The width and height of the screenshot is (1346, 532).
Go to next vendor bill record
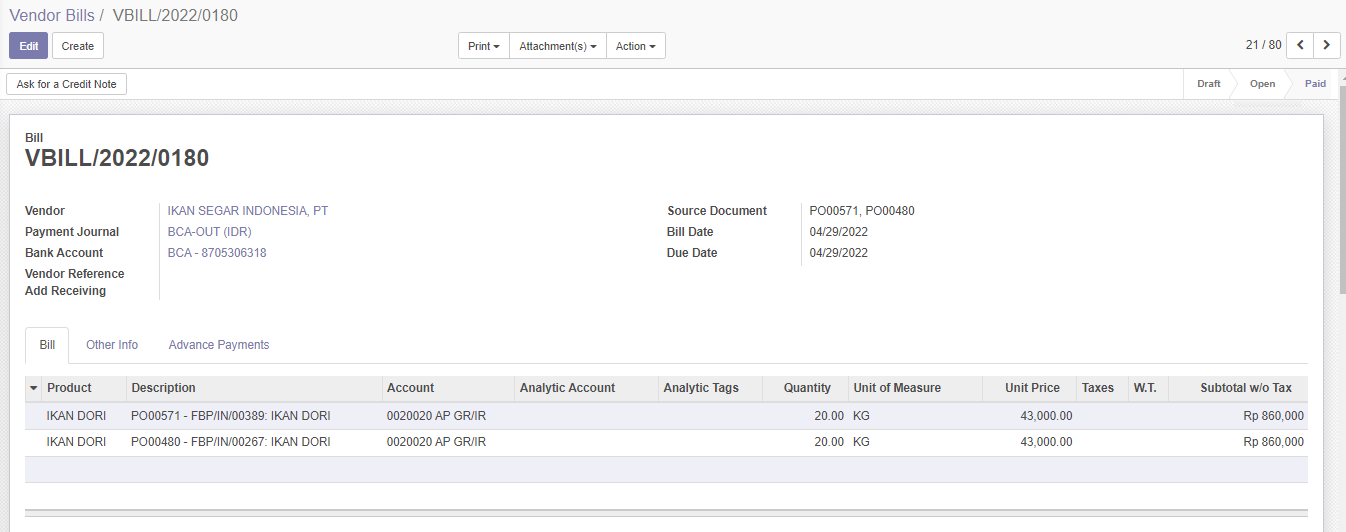click(x=1327, y=45)
